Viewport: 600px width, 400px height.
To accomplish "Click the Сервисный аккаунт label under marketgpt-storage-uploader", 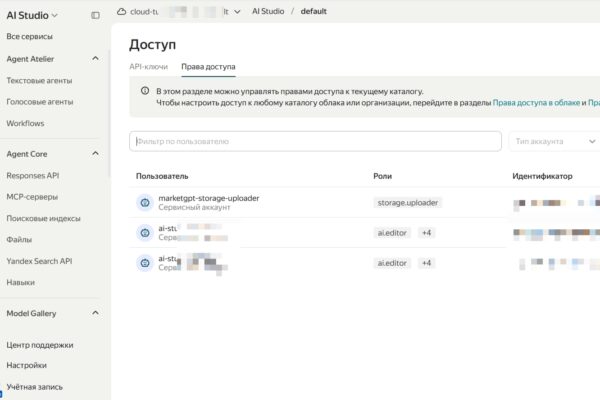I will tap(194, 207).
